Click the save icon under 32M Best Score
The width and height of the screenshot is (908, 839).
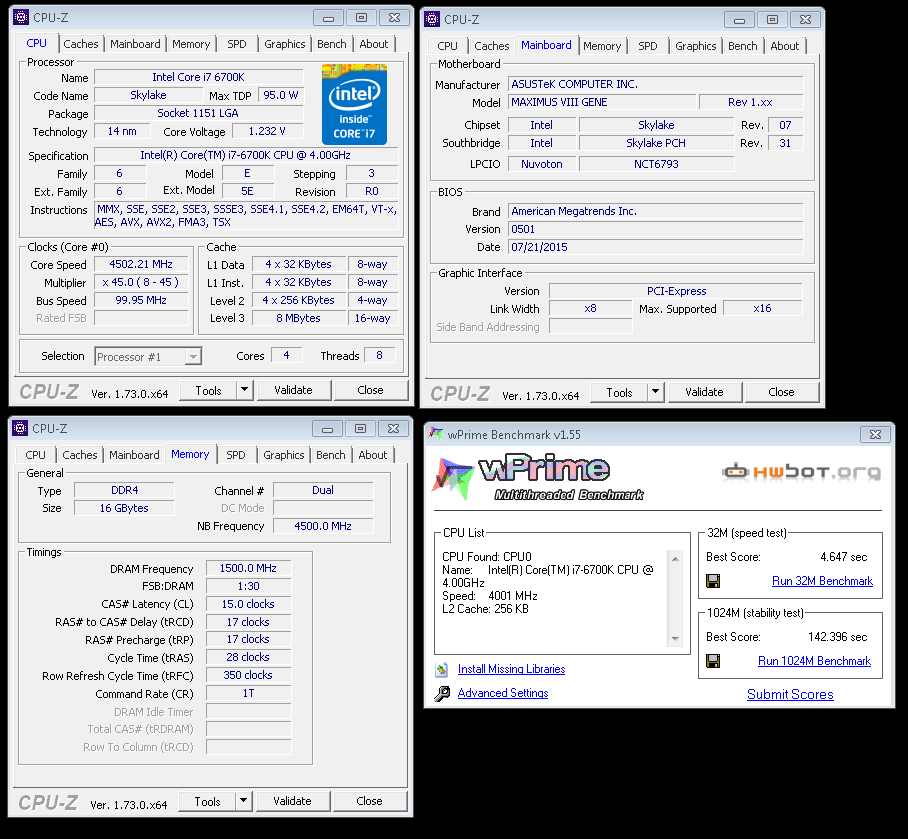(x=713, y=581)
